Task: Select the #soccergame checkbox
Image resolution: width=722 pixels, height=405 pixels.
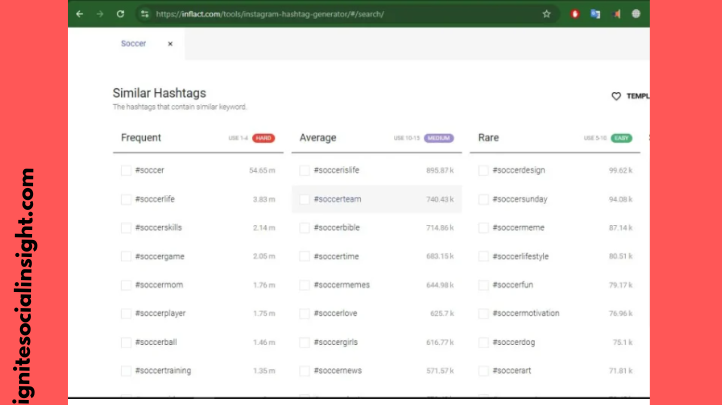Action: [x=126, y=256]
